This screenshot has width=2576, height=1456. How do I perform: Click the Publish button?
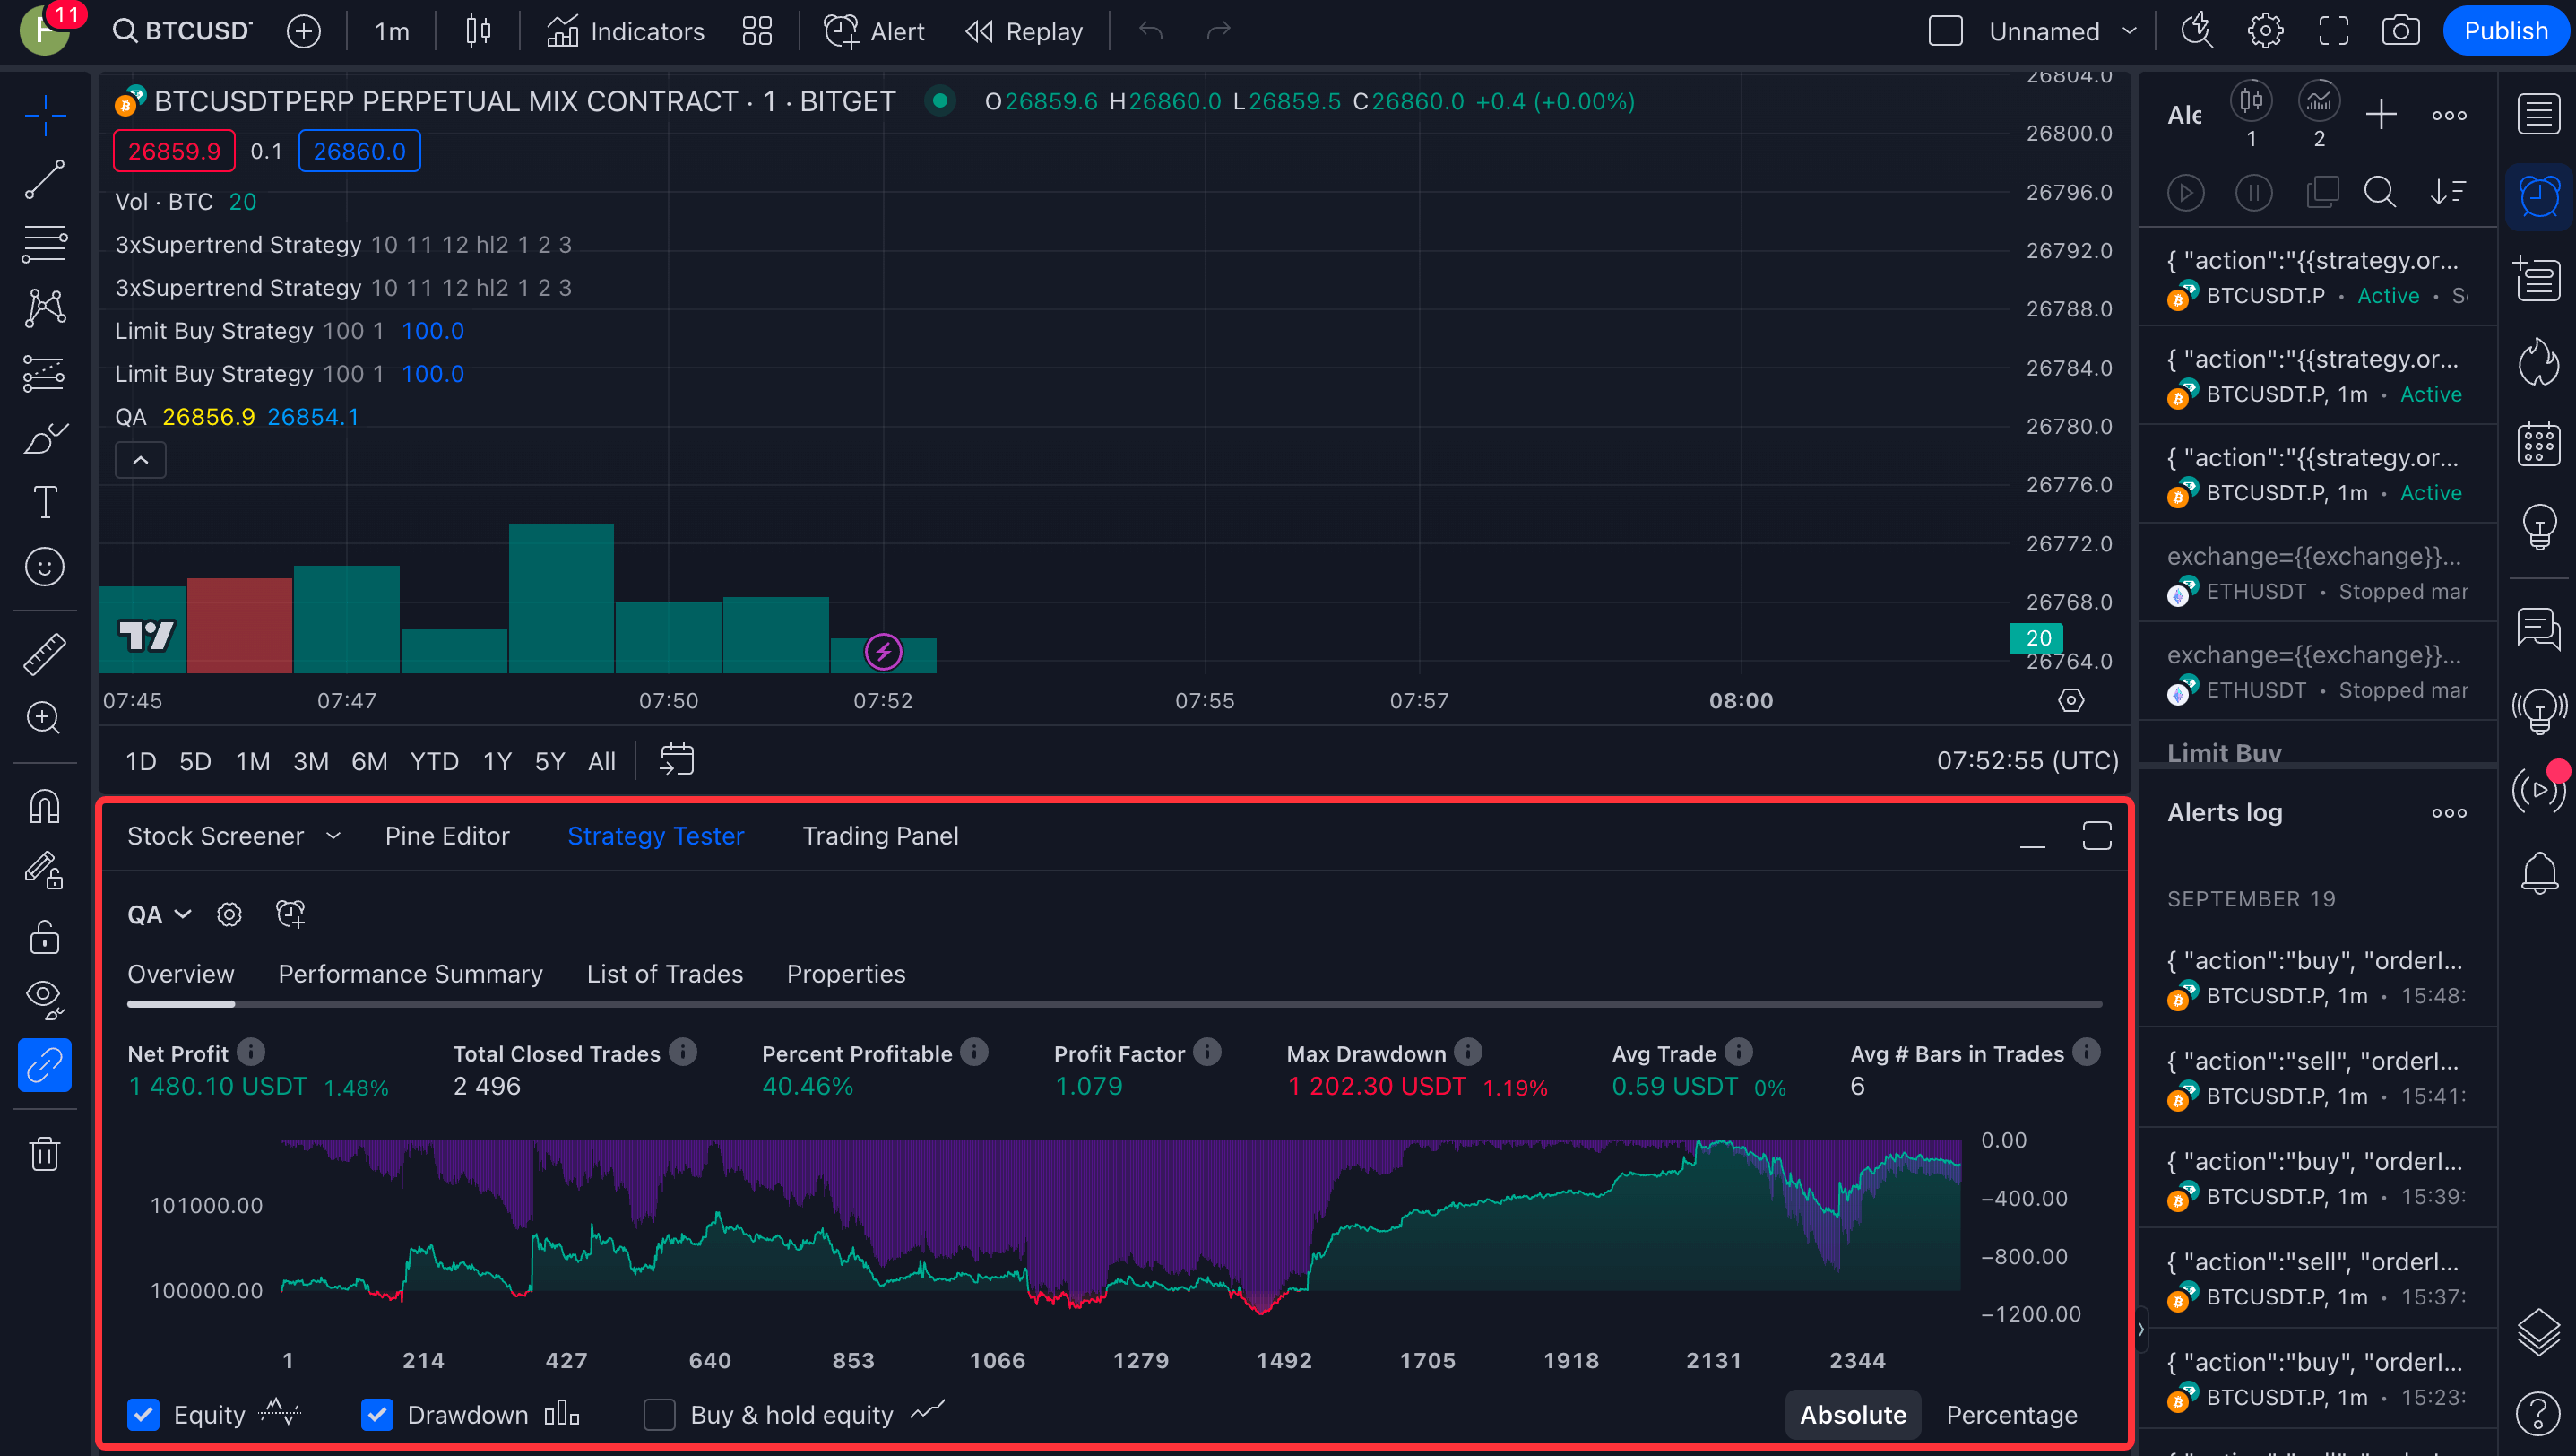(x=2505, y=31)
